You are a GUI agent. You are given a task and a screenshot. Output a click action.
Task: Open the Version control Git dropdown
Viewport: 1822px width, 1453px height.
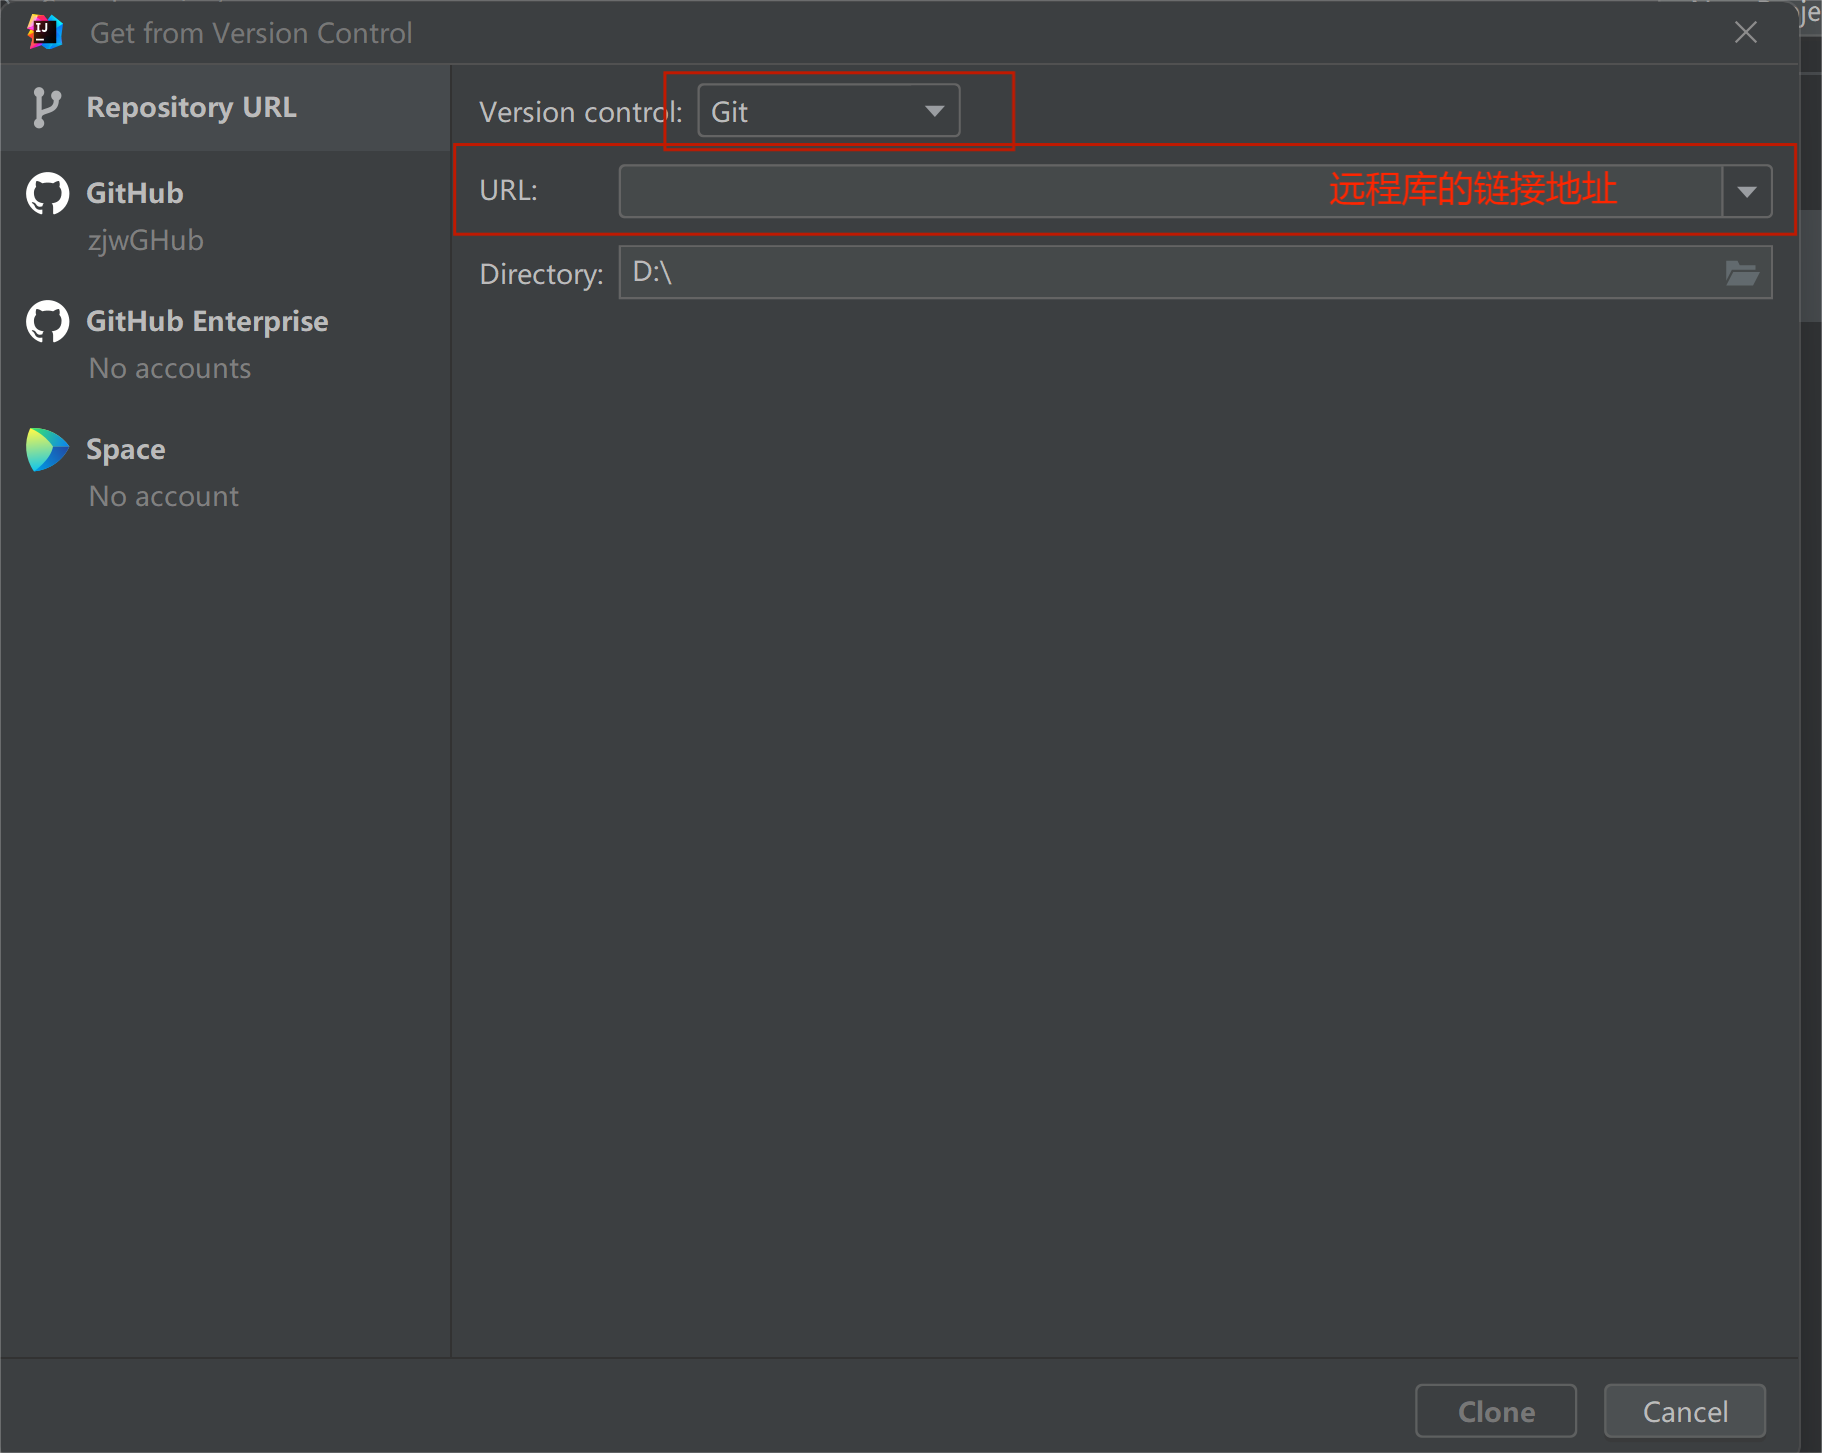click(829, 111)
